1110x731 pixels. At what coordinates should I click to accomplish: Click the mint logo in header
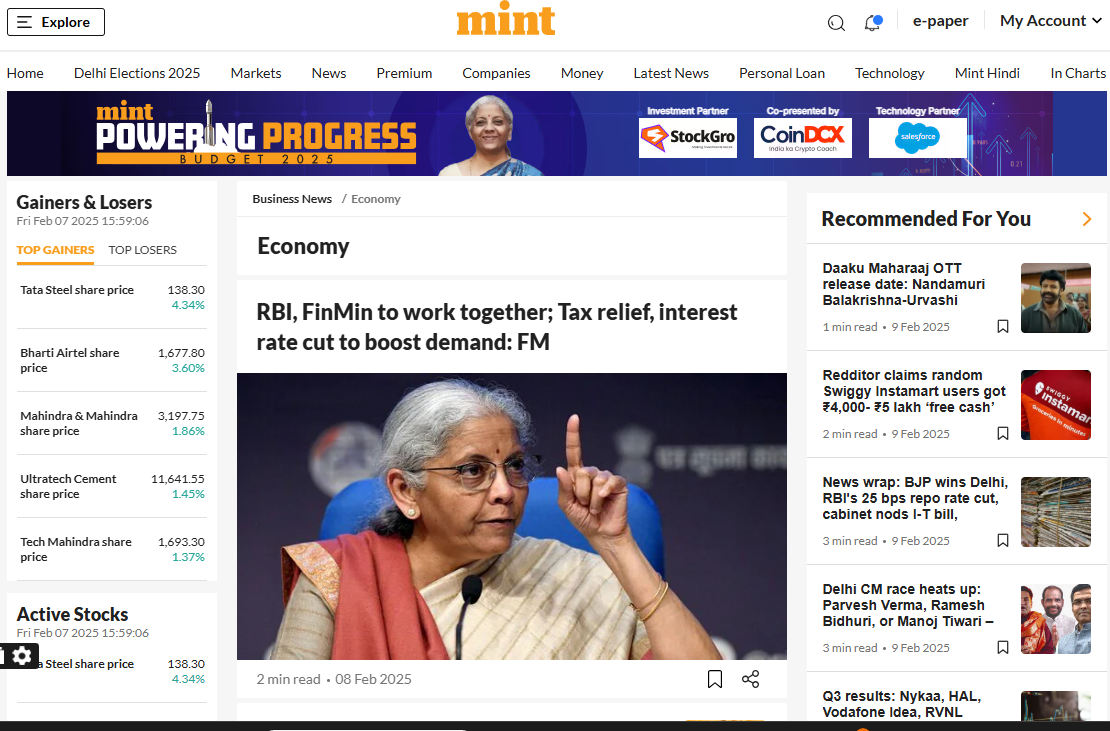pyautogui.click(x=506, y=22)
